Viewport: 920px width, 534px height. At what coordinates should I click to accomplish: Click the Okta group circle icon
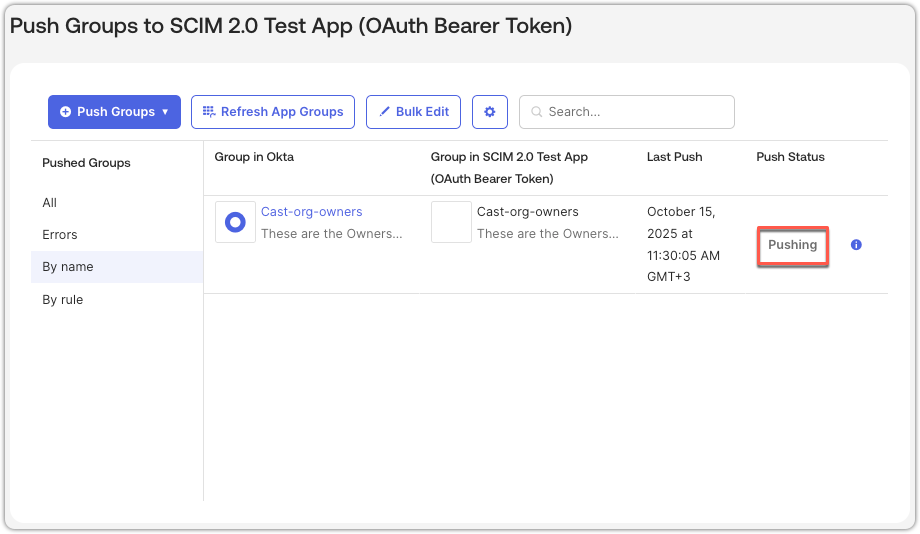[x=235, y=222]
